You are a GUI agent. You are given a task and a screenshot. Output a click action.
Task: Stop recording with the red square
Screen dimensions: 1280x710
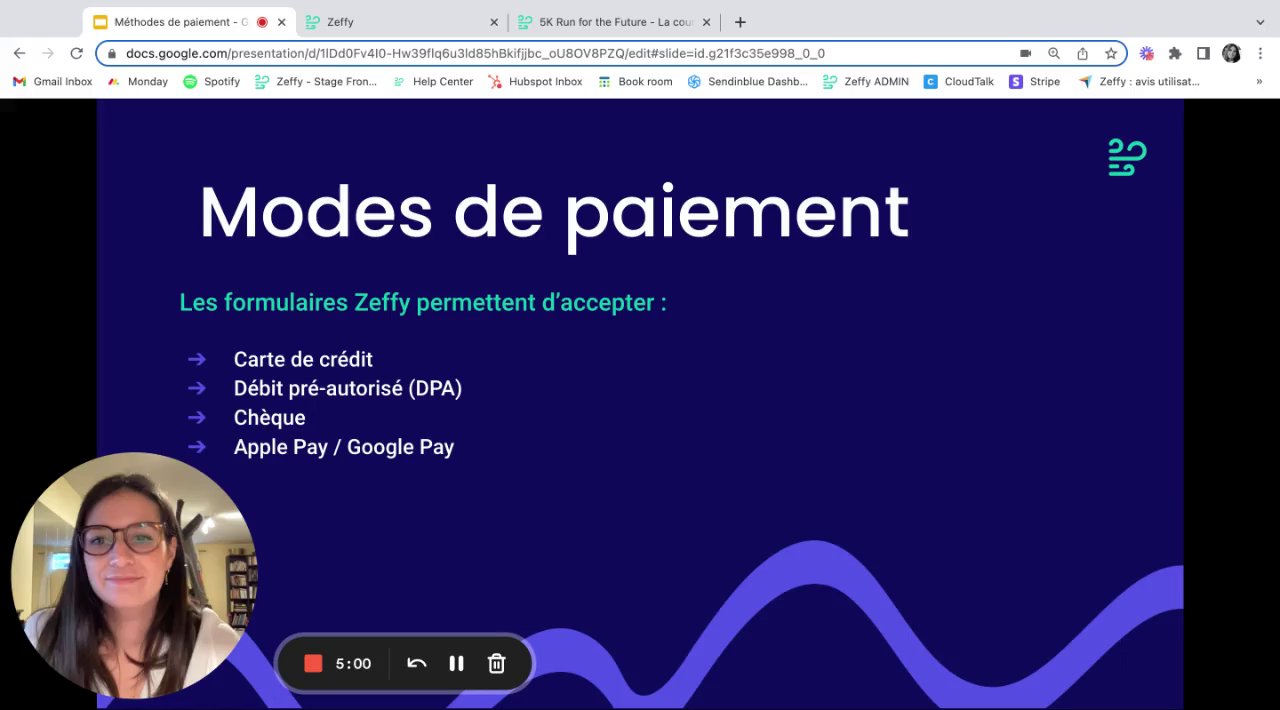[313, 663]
